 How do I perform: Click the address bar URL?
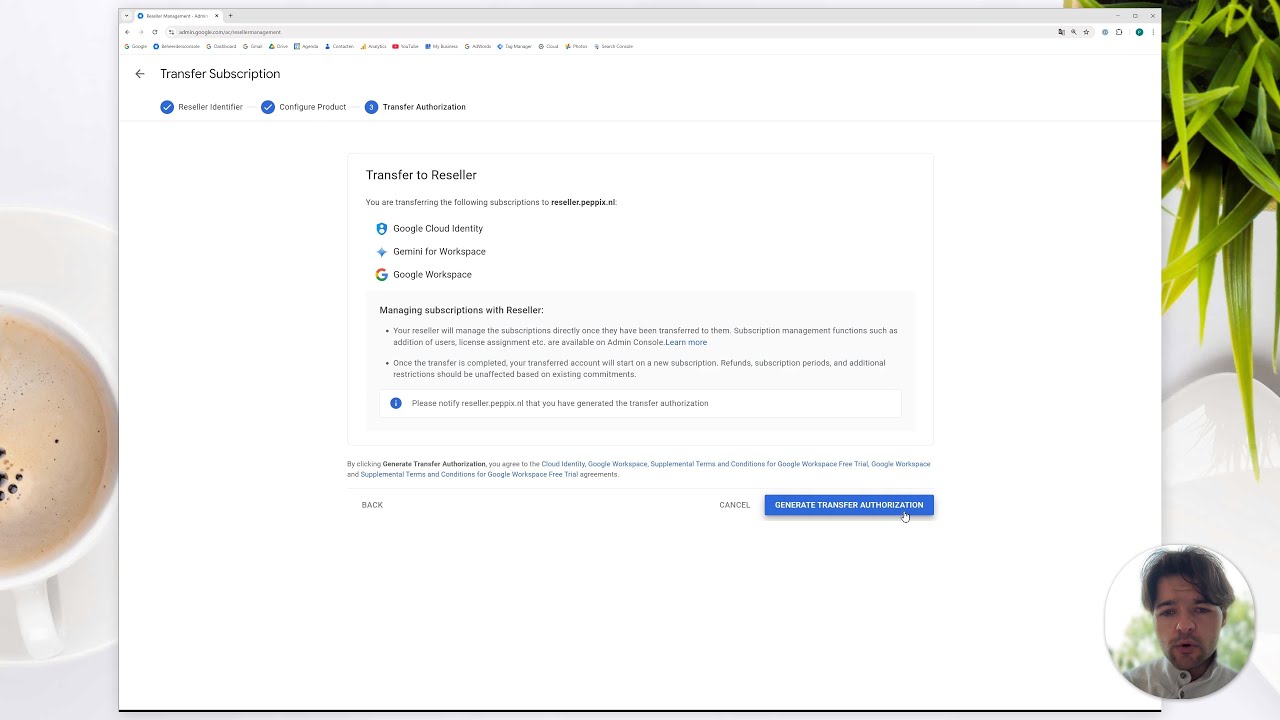click(x=230, y=32)
